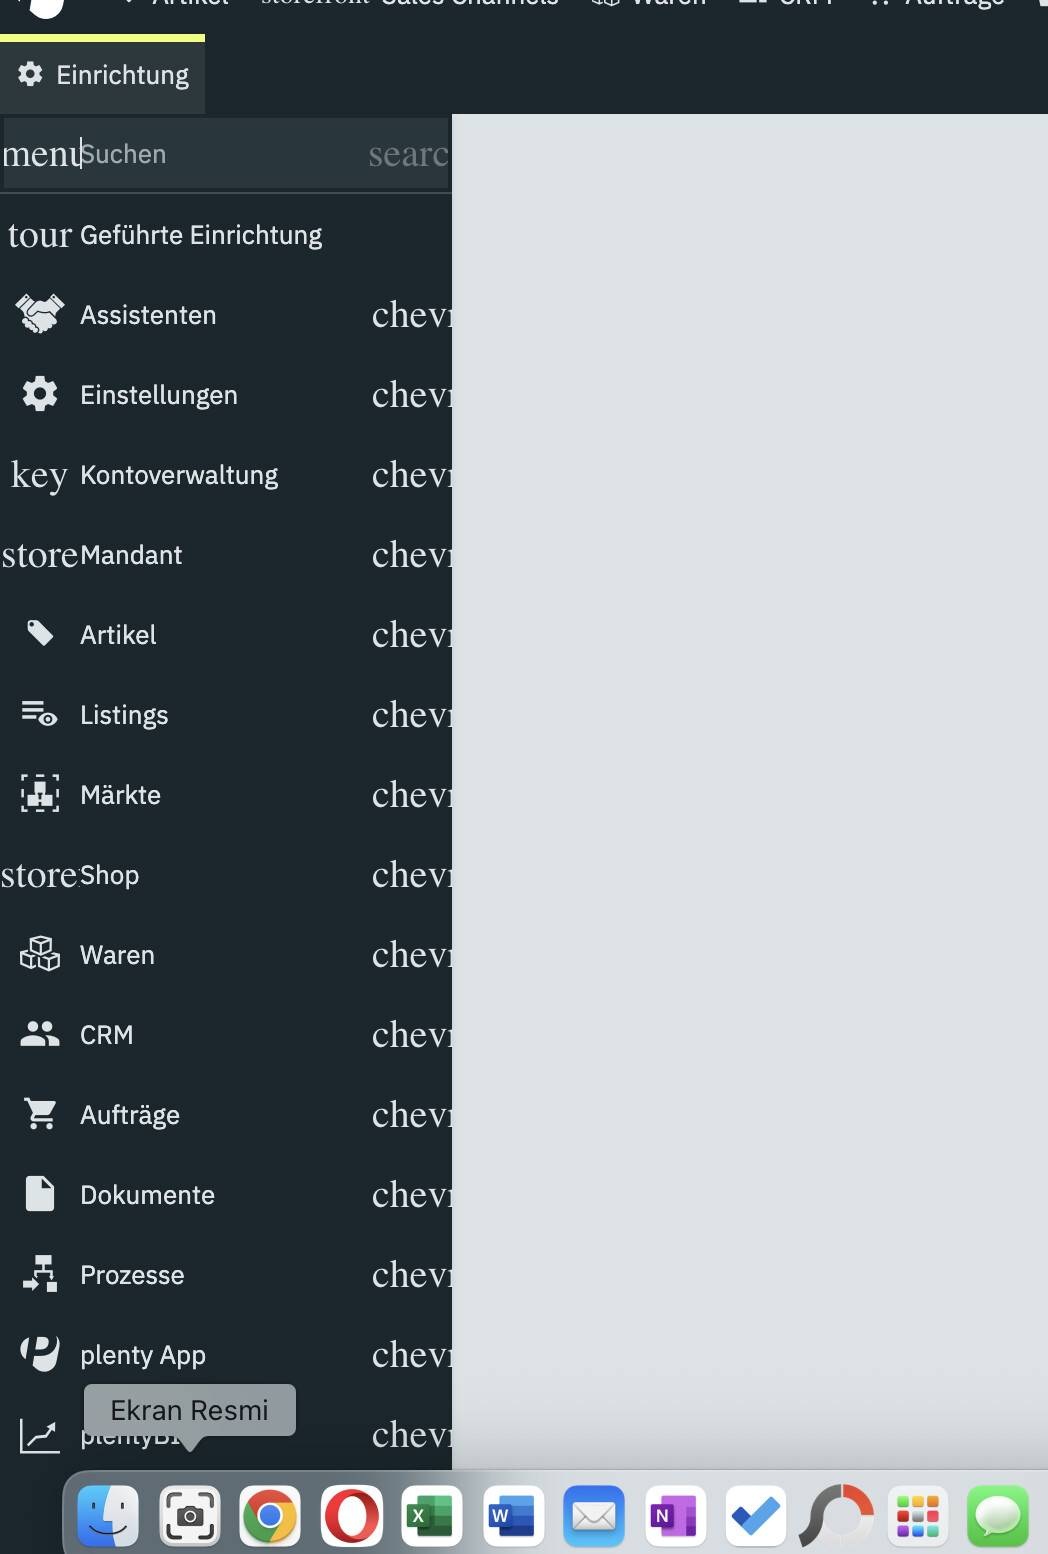Click the Suchen search input field
Viewport: 1048px width, 1554px height.
click(220, 154)
